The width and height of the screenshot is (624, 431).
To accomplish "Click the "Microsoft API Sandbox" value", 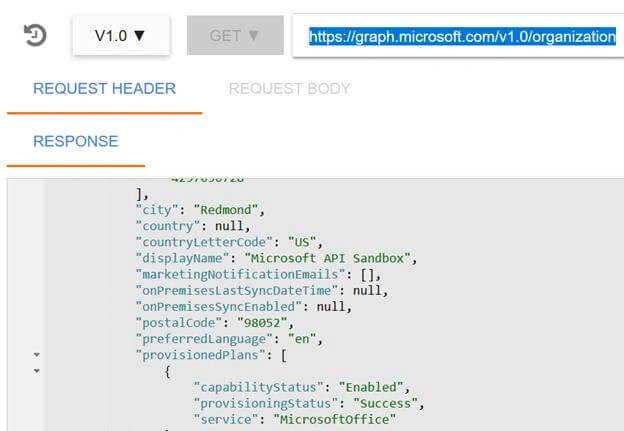I will coord(328,258).
